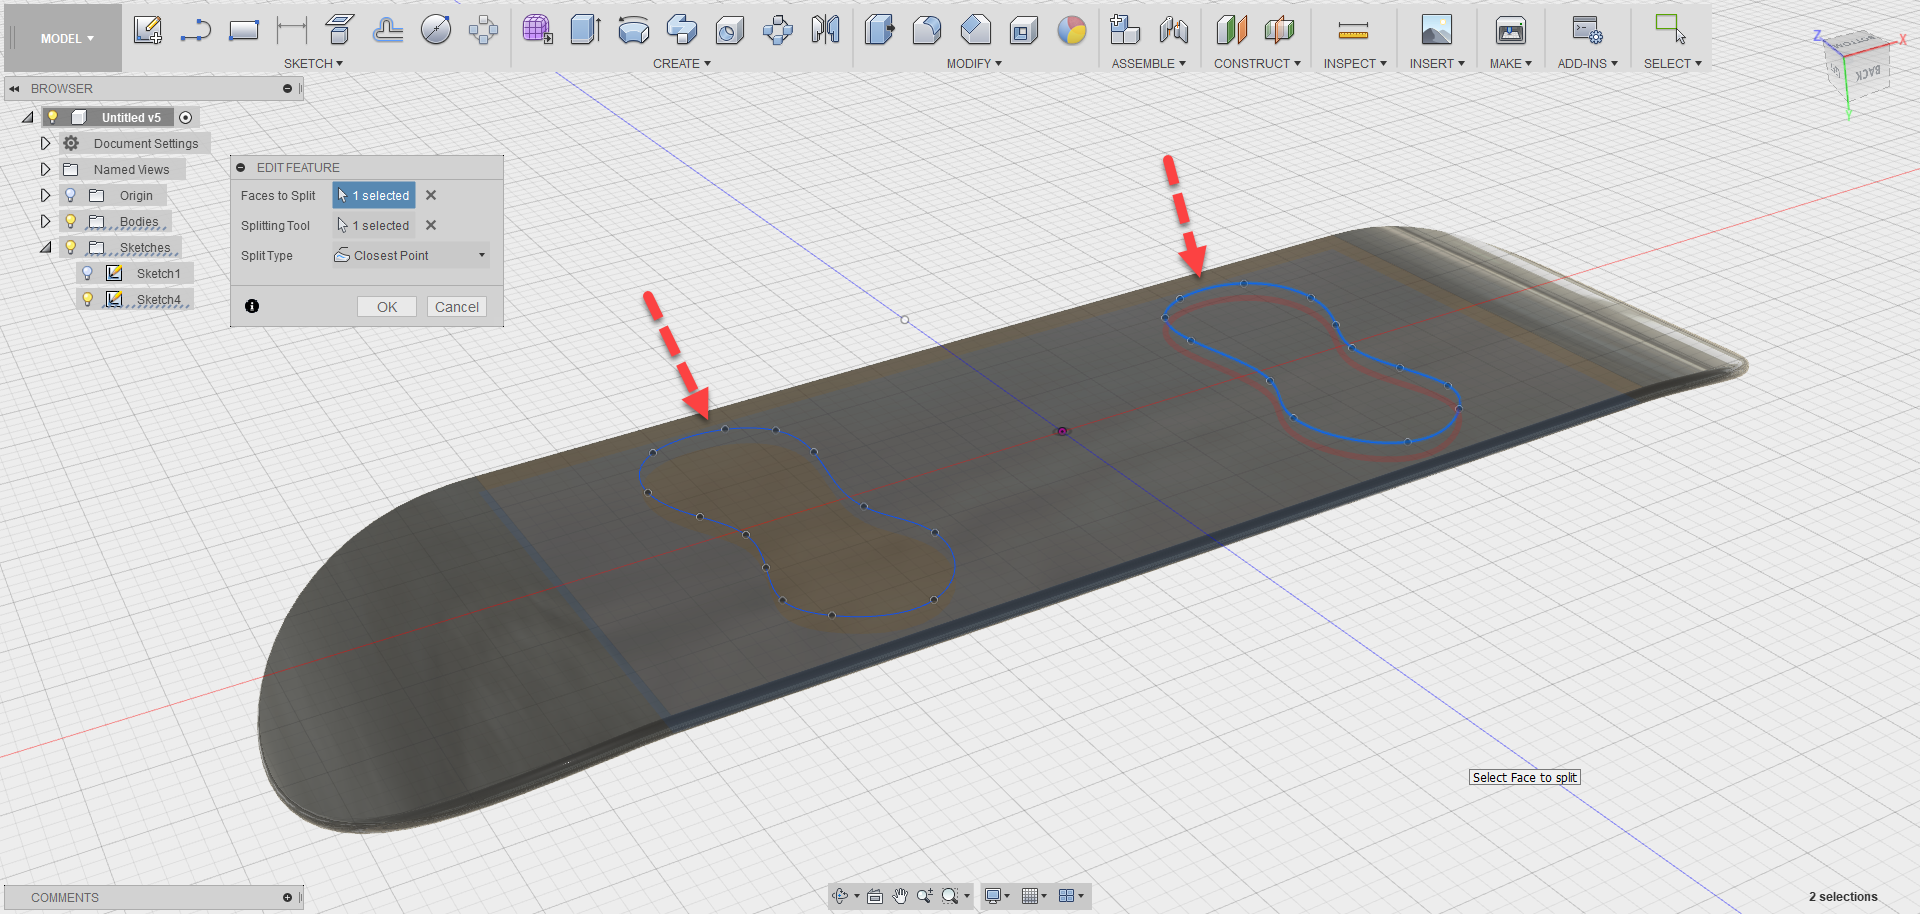The image size is (1920, 914).
Task: Open the Split Type dropdown showing Closest Point
Action: pyautogui.click(x=481, y=255)
